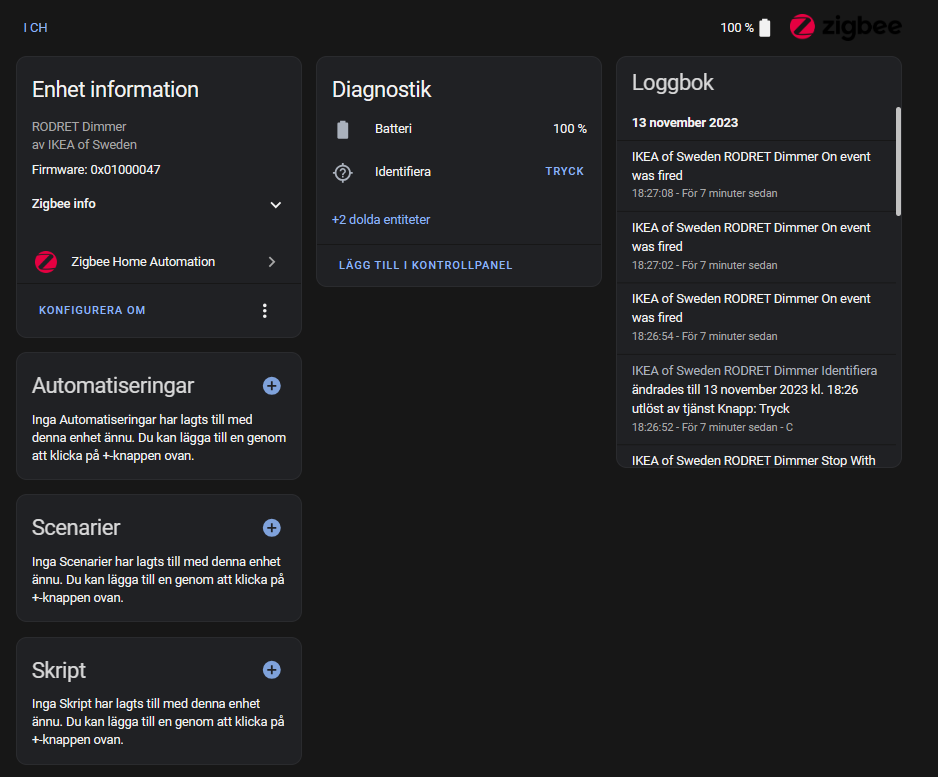
Task: Click the Diagnostik heading
Action: (382, 90)
